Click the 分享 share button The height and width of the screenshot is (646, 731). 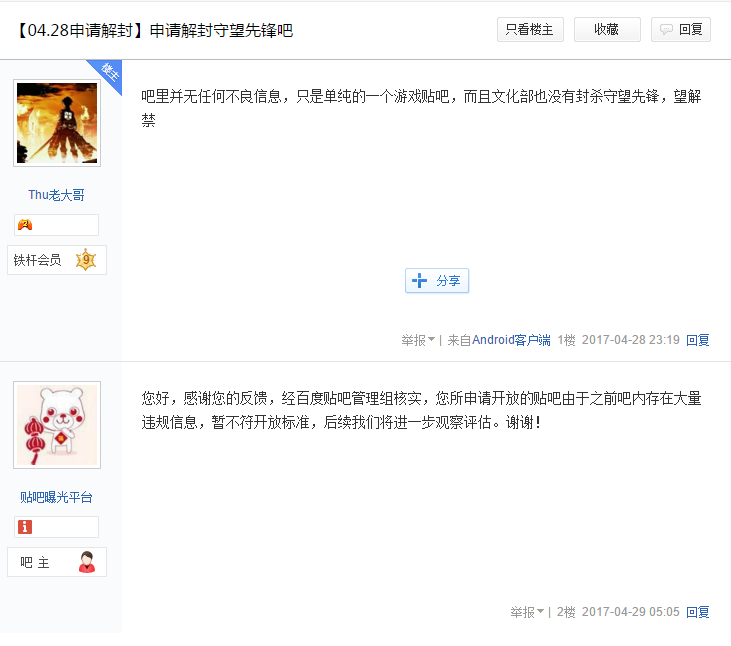[x=437, y=281]
